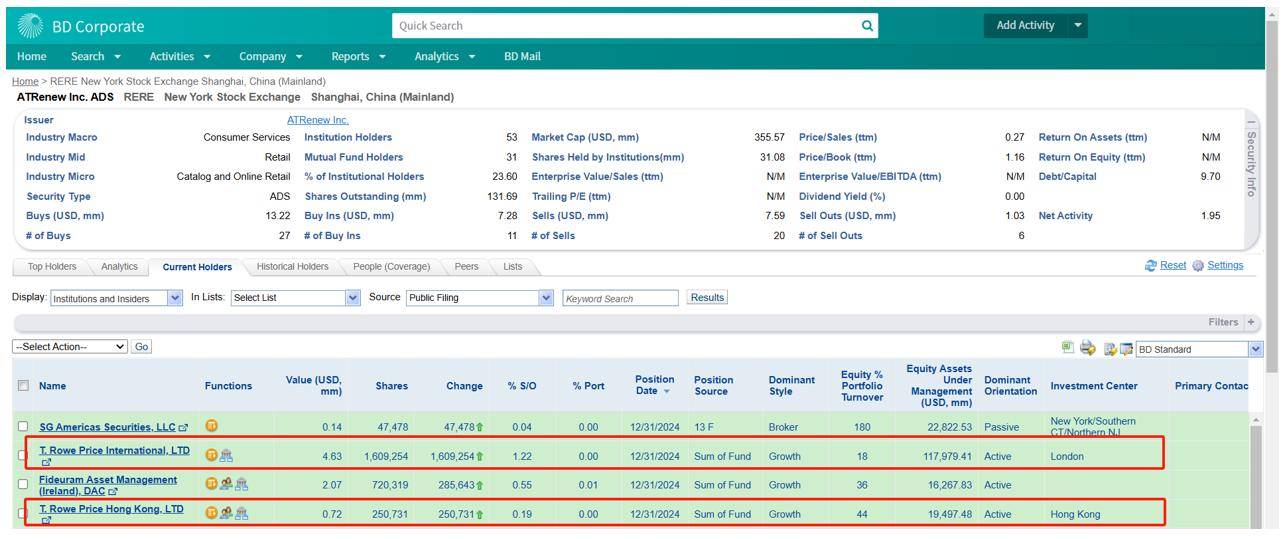Screen dimensions: 1286x539
Task: Switch to the Lists tab
Action: coord(513,267)
